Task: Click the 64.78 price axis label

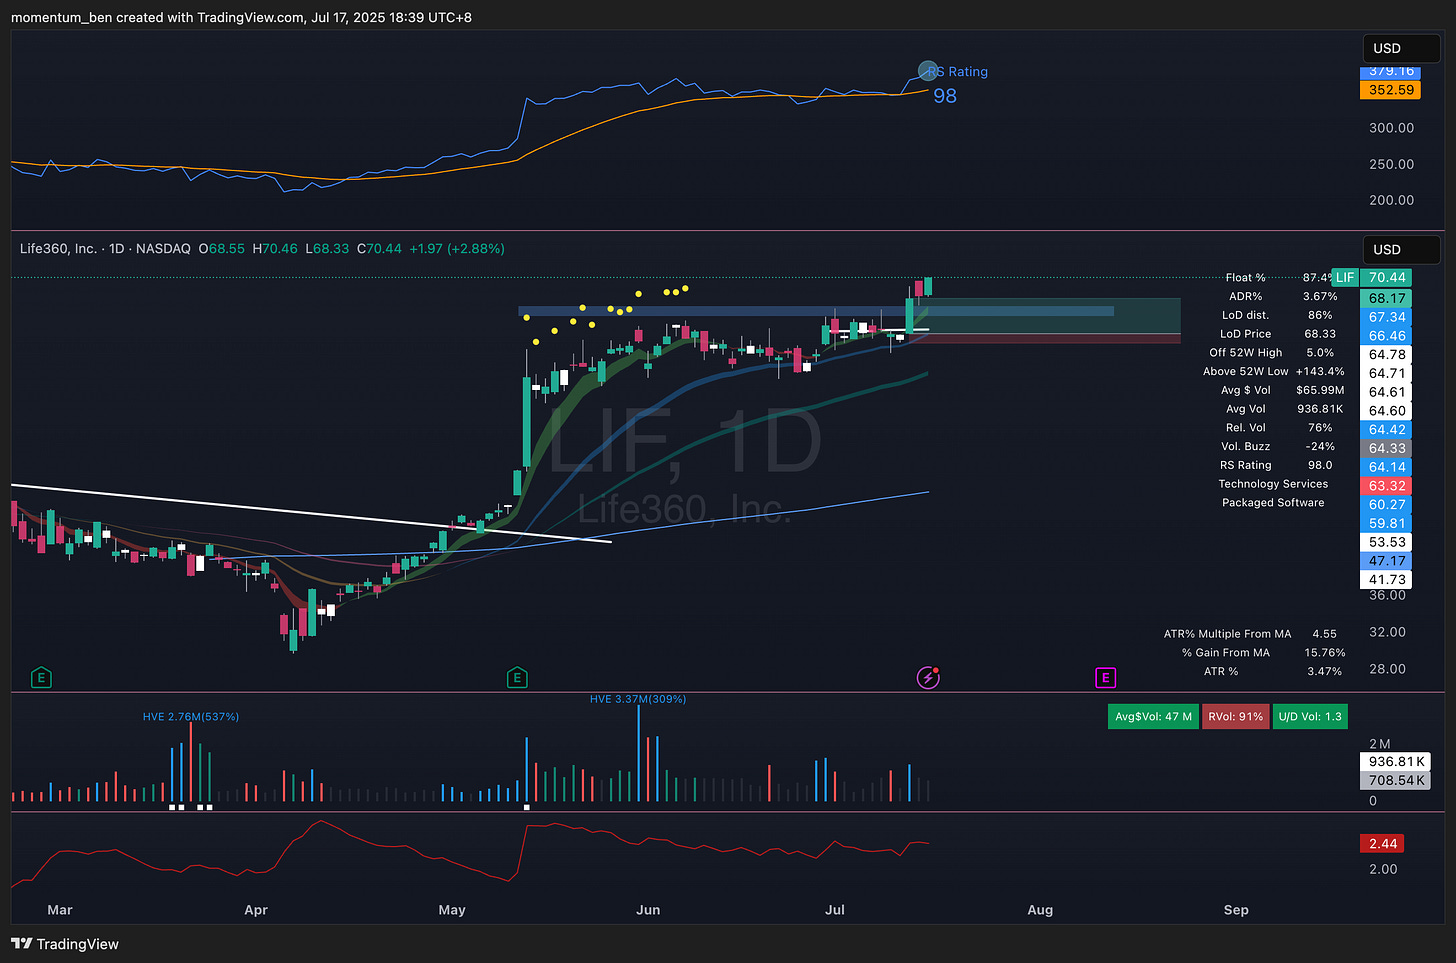Action: click(x=1387, y=354)
